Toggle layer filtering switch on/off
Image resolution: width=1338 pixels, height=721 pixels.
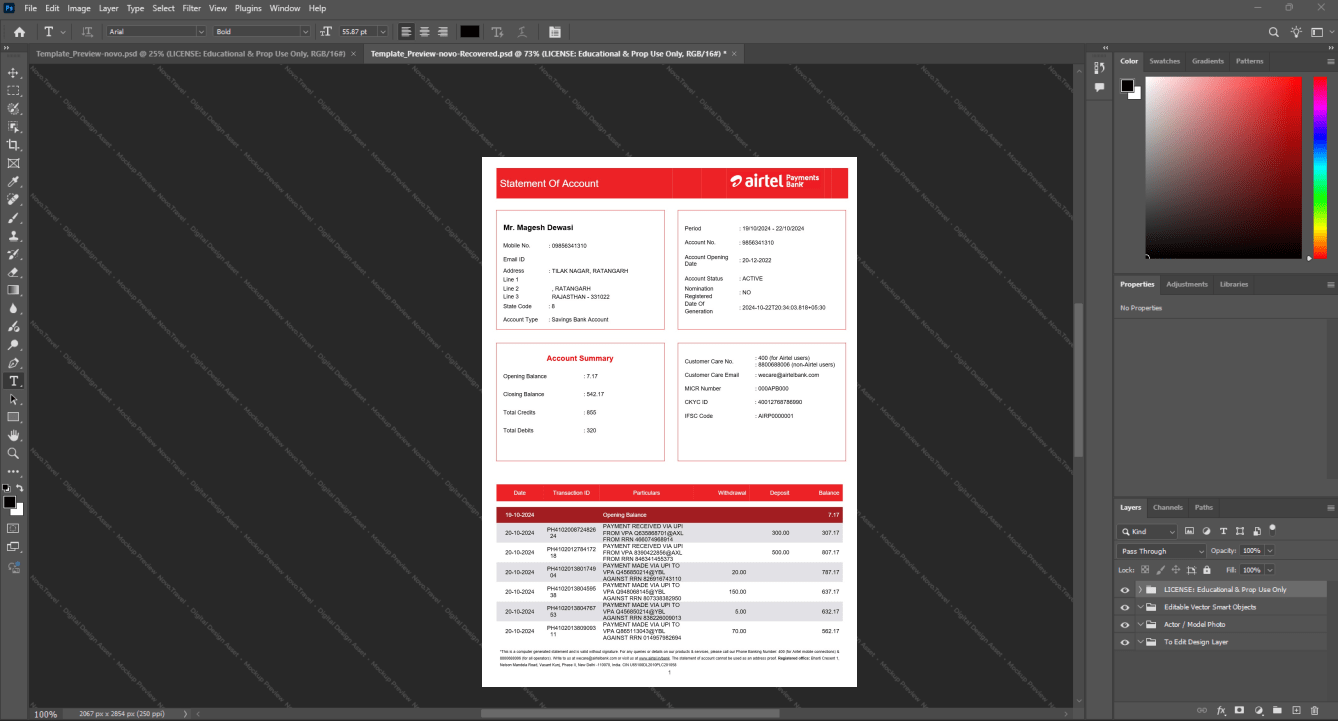(x=1273, y=529)
